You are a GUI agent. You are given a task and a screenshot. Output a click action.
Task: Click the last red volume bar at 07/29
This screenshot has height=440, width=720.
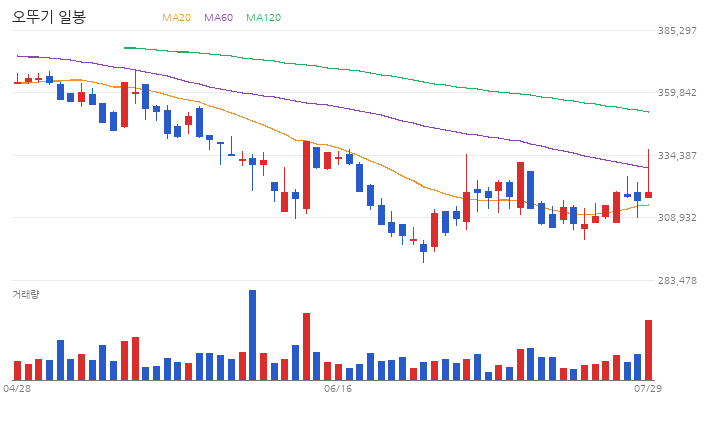tap(648, 350)
